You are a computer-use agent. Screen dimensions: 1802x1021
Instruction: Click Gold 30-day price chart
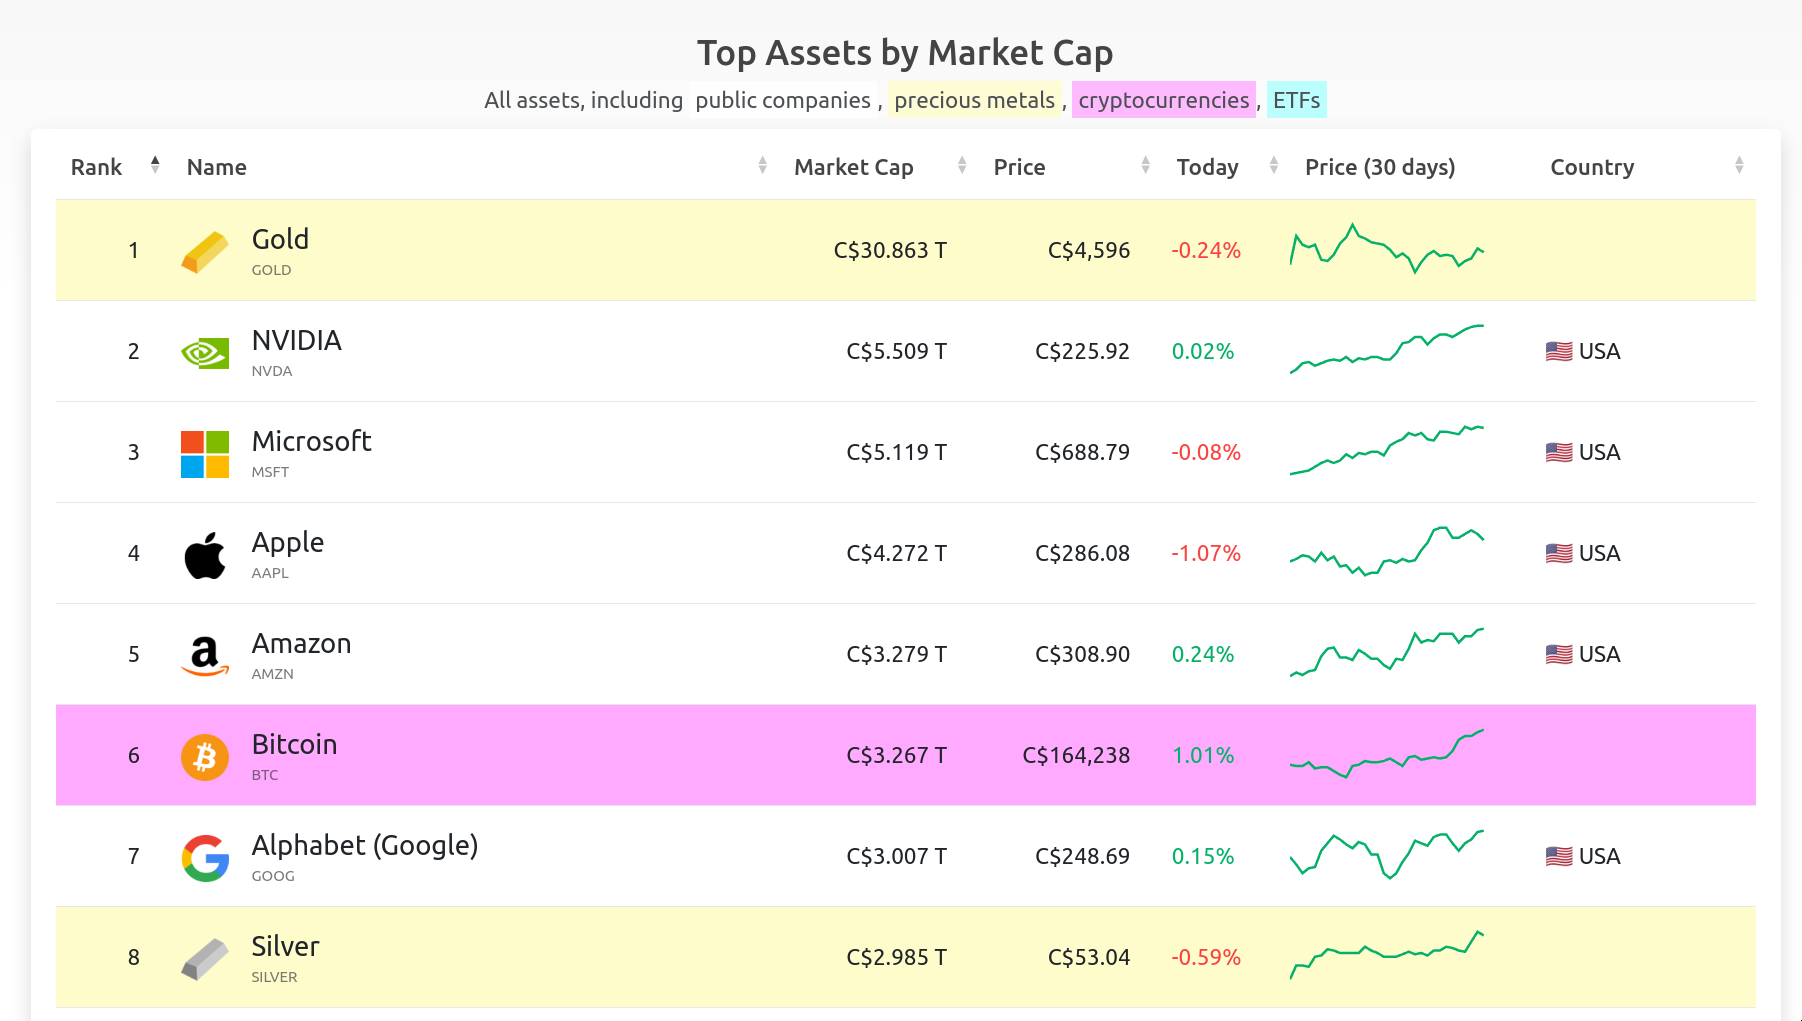coord(1387,248)
